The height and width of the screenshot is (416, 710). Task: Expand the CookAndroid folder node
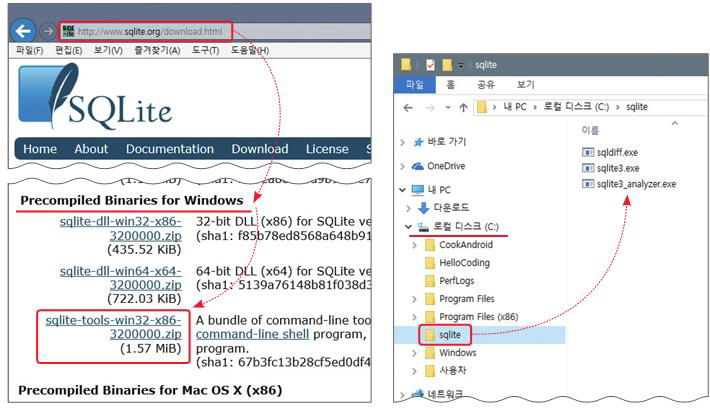(414, 245)
